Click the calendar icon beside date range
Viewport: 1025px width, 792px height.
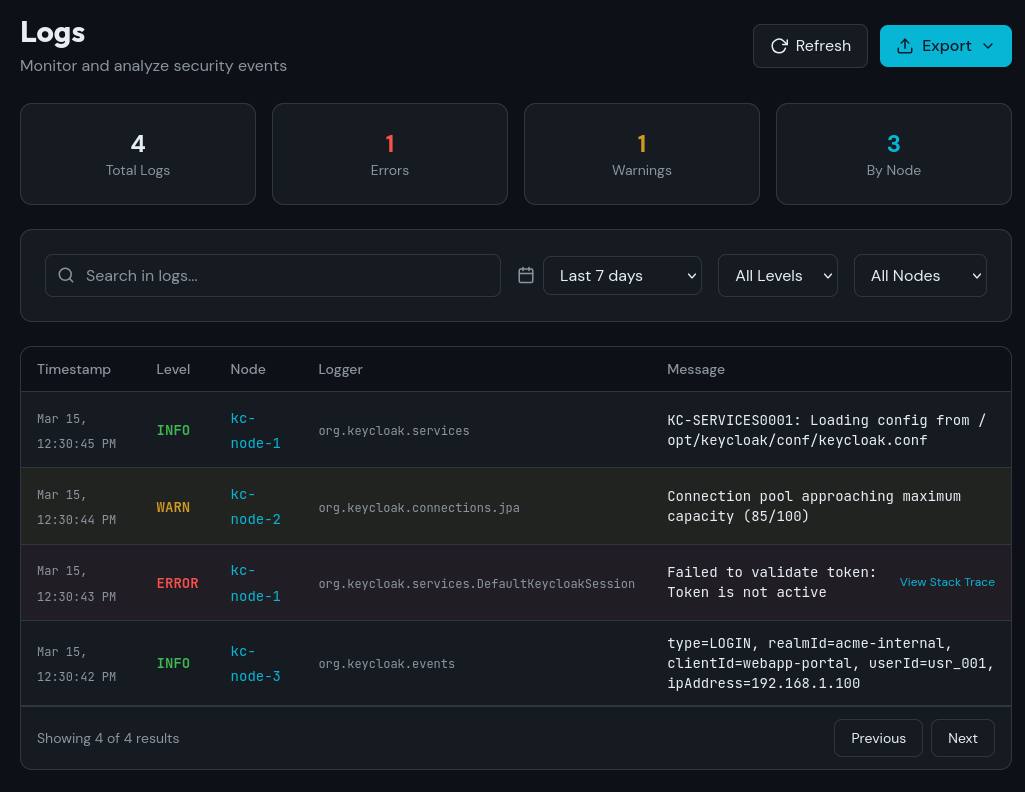[x=526, y=275]
